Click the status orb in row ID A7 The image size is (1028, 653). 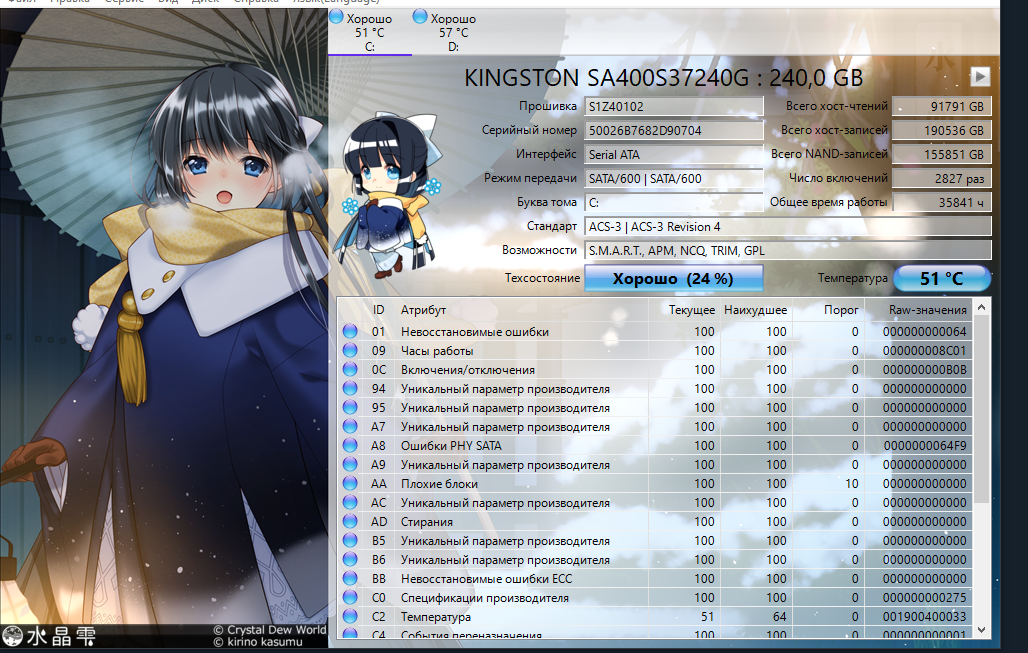(350, 426)
